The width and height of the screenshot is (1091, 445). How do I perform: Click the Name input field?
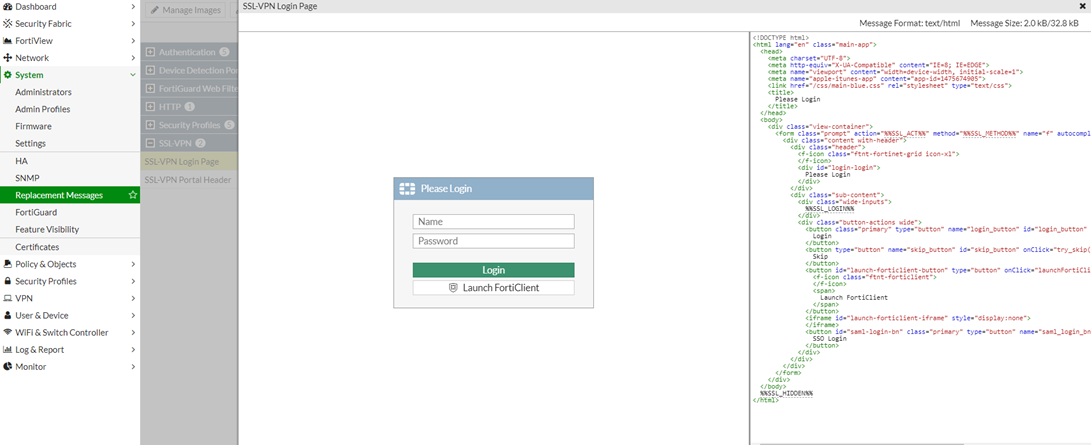click(x=493, y=222)
